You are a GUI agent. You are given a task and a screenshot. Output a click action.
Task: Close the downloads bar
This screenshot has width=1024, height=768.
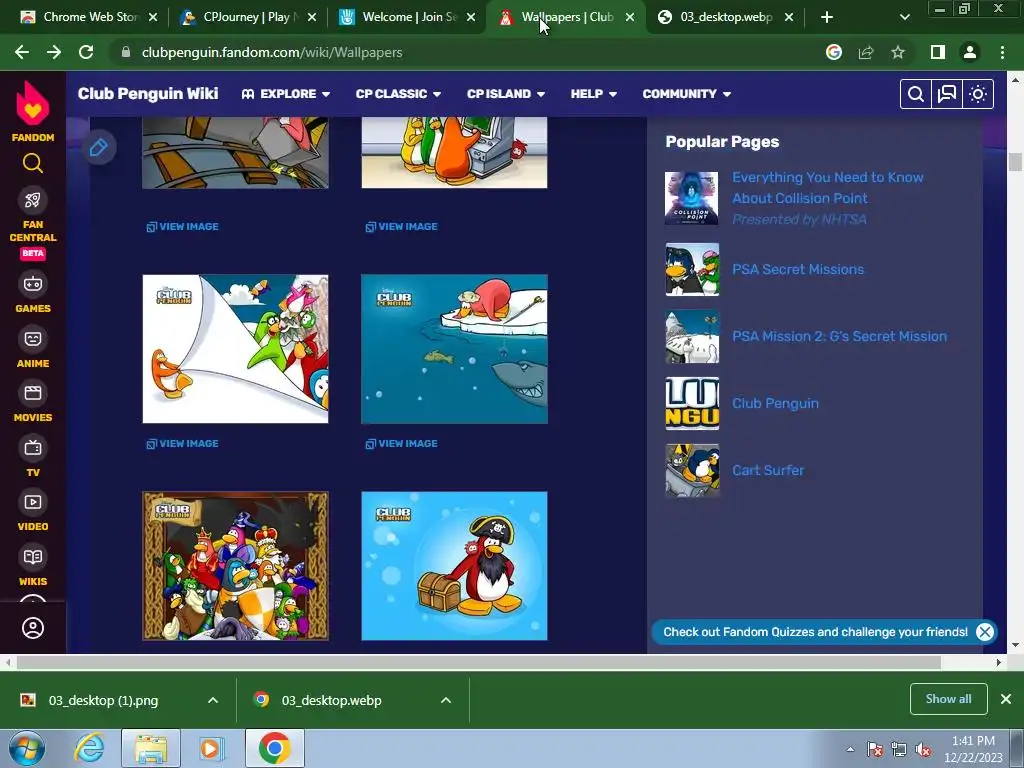(x=1006, y=699)
